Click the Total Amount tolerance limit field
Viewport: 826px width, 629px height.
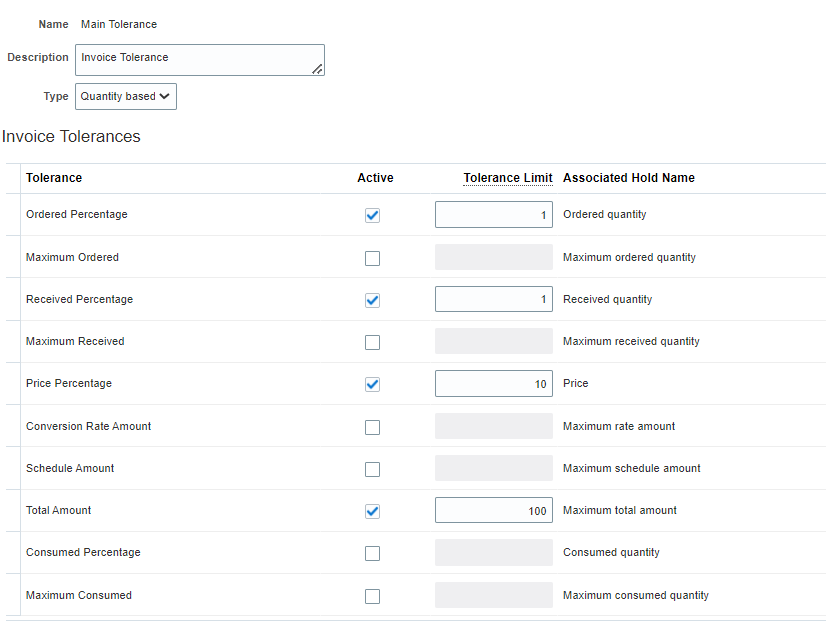pyautogui.click(x=494, y=510)
